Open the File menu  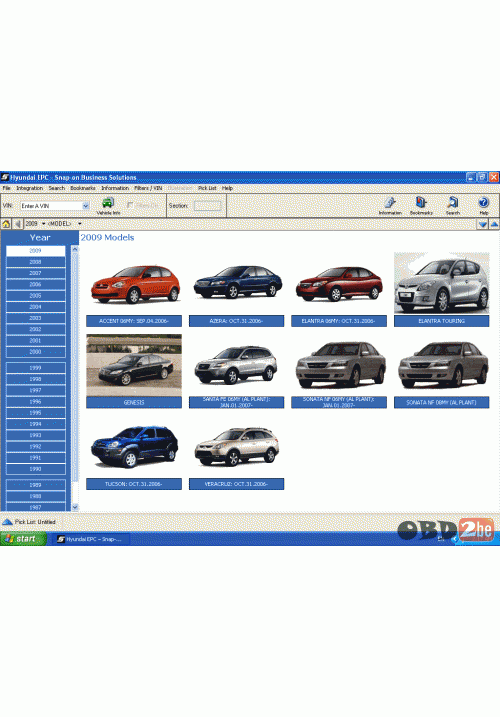click(x=6, y=188)
